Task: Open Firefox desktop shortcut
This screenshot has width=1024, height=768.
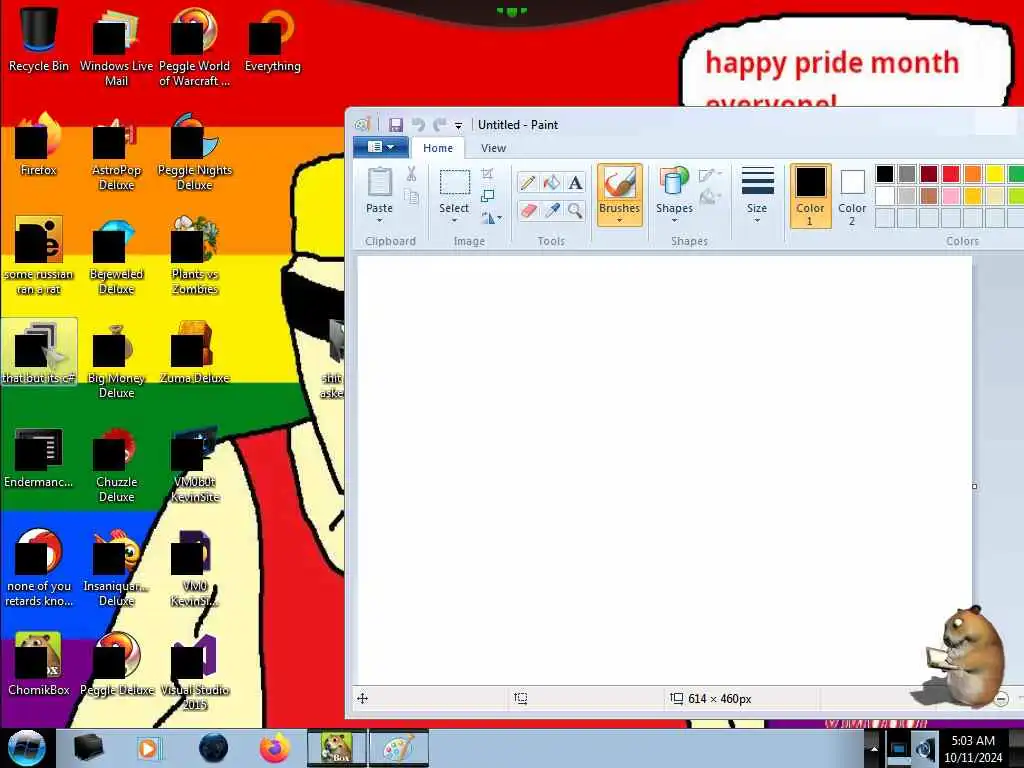Action: (x=39, y=145)
